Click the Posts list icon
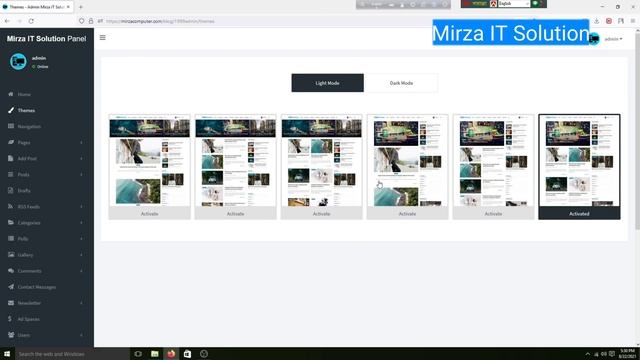 pos(11,174)
